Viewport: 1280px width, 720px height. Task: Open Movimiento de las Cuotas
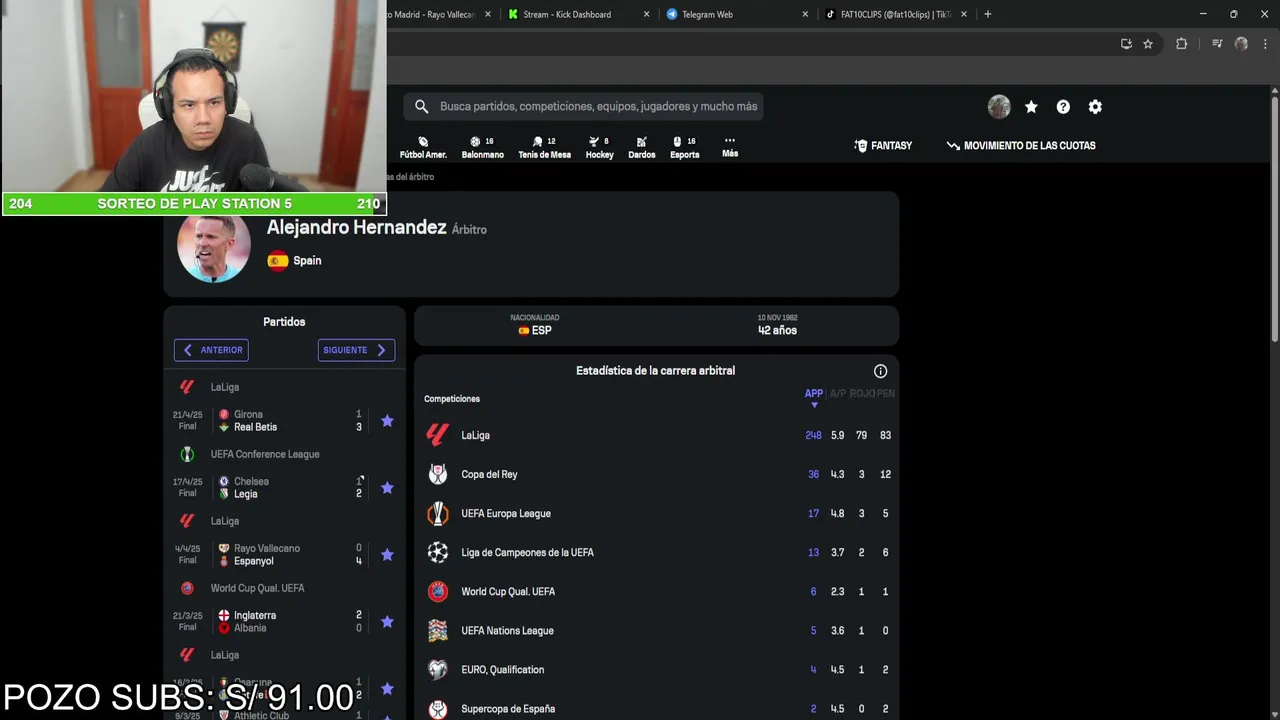tap(1021, 146)
